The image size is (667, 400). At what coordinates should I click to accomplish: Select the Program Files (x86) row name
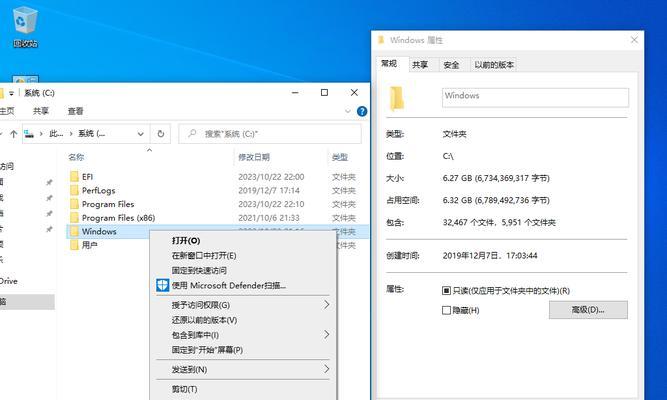click(x=118, y=217)
